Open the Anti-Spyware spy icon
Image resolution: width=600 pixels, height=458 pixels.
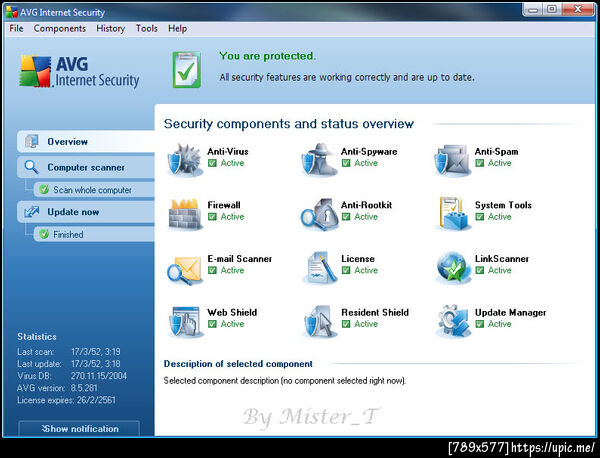tap(319, 160)
